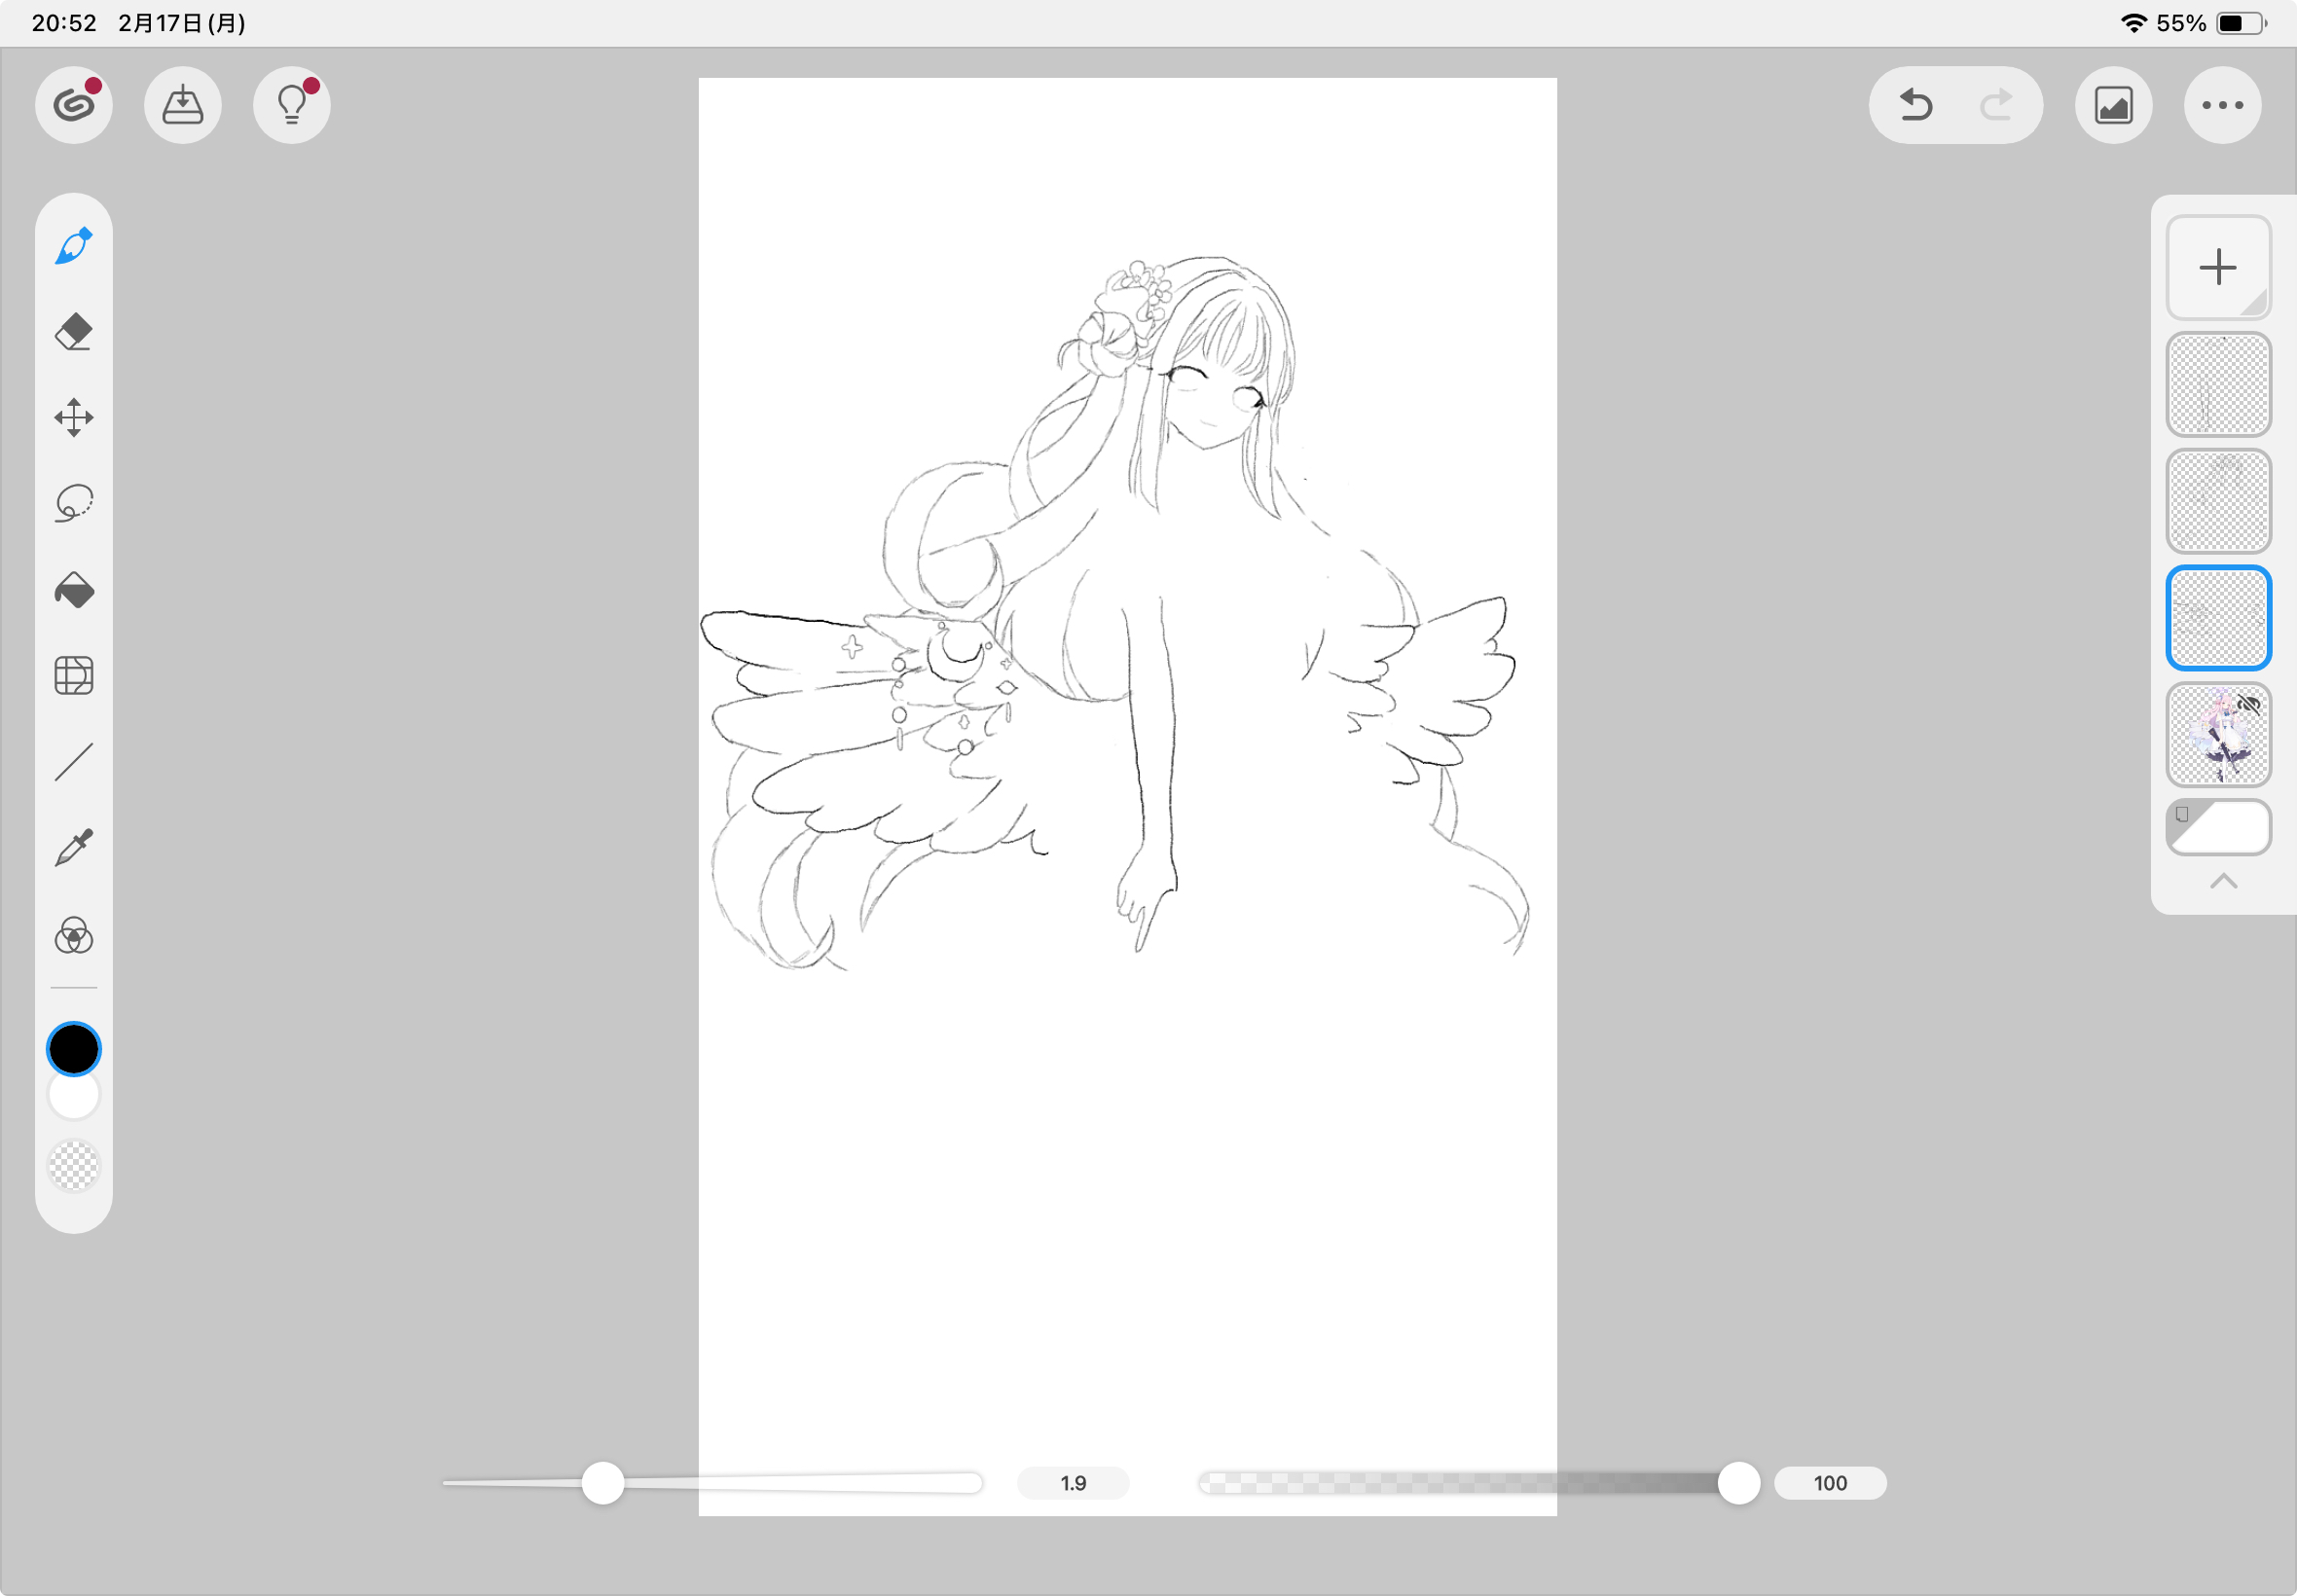Choose the Lasso selection tool
The width and height of the screenshot is (2297, 1596).
[x=74, y=503]
